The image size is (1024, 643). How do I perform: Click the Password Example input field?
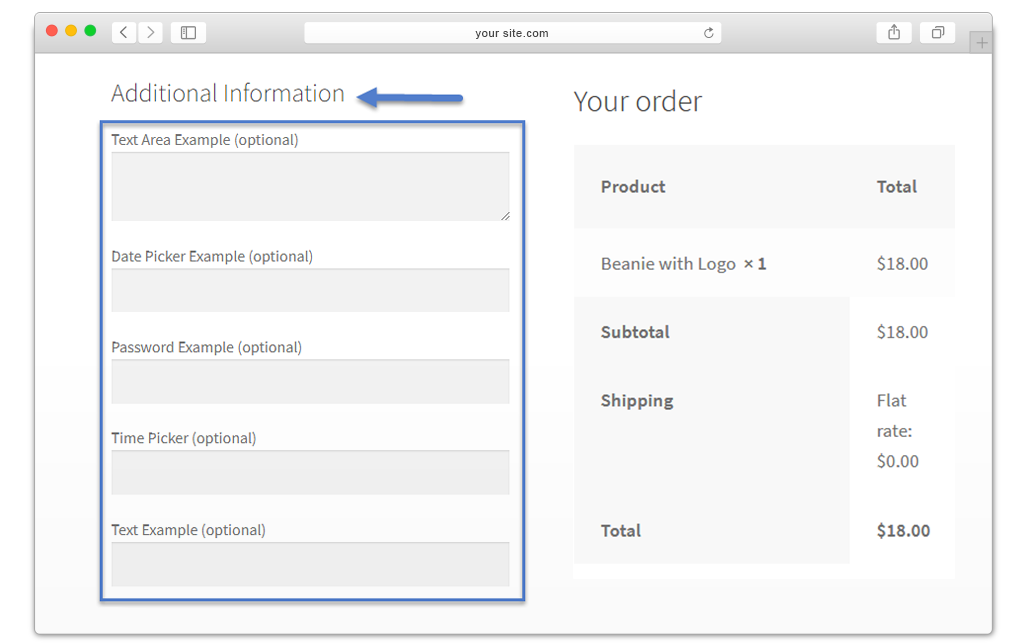(x=310, y=381)
